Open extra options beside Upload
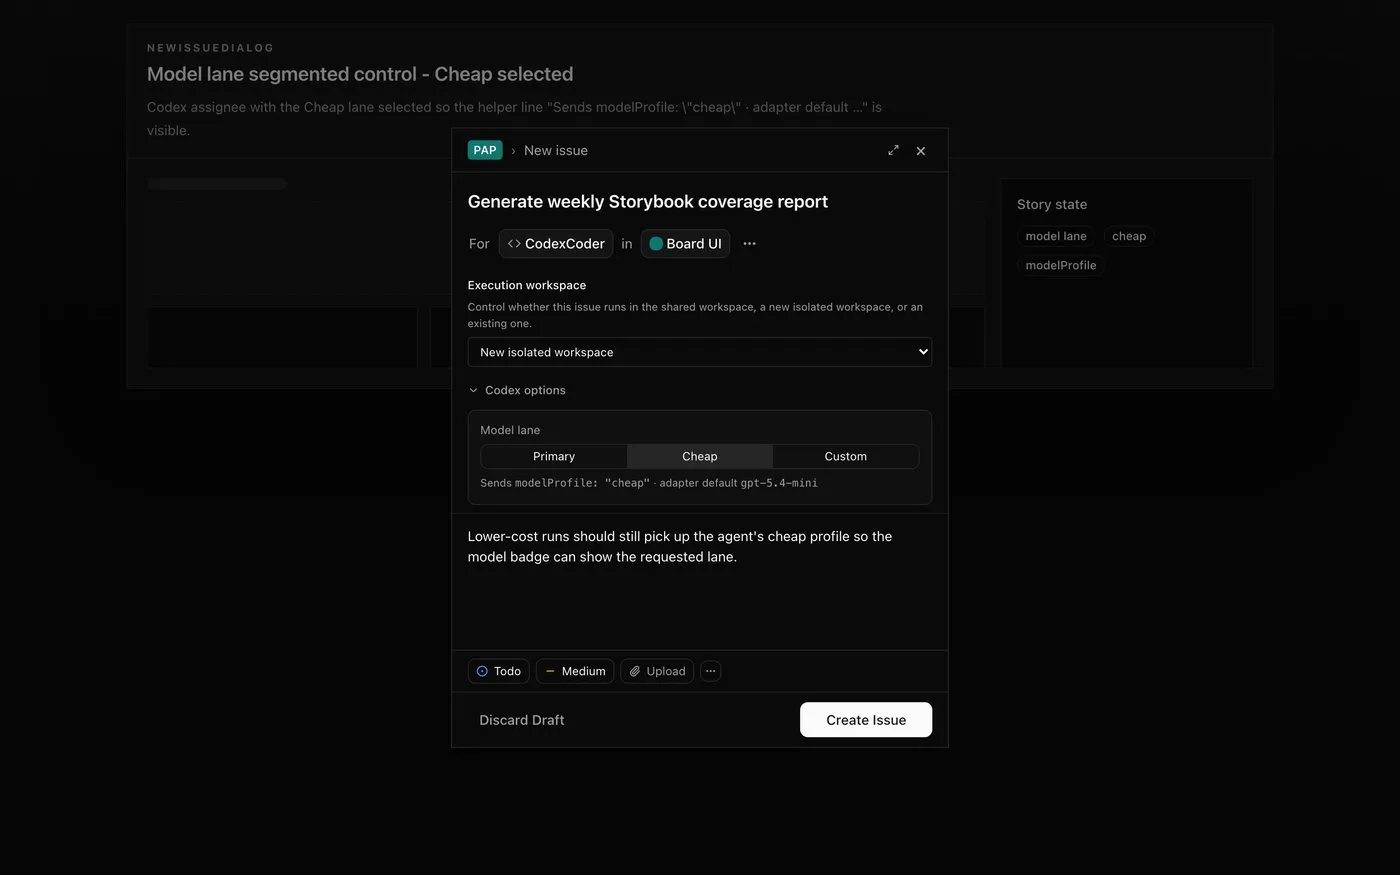 (711, 671)
